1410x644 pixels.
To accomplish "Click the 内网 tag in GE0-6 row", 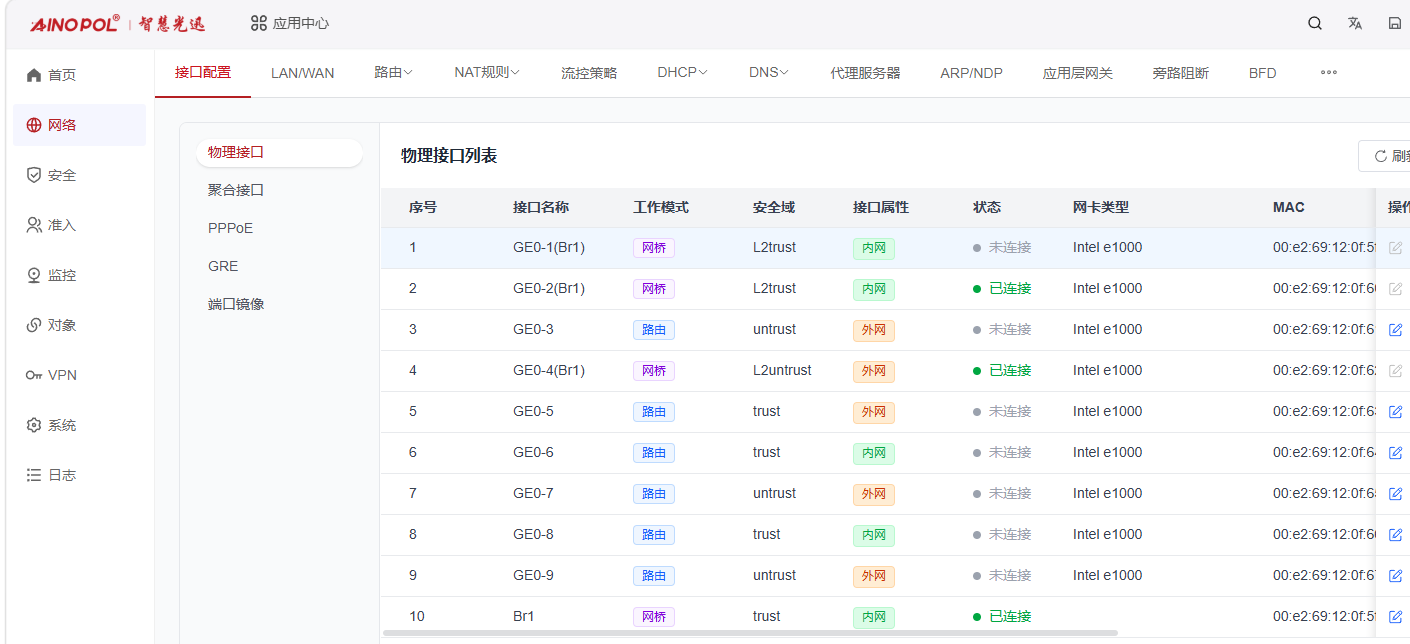I will click(x=874, y=453).
